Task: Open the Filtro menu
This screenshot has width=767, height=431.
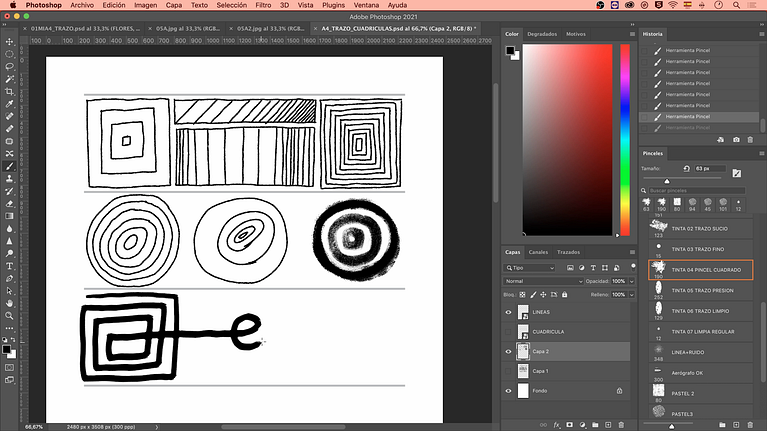Action: click(x=263, y=5)
